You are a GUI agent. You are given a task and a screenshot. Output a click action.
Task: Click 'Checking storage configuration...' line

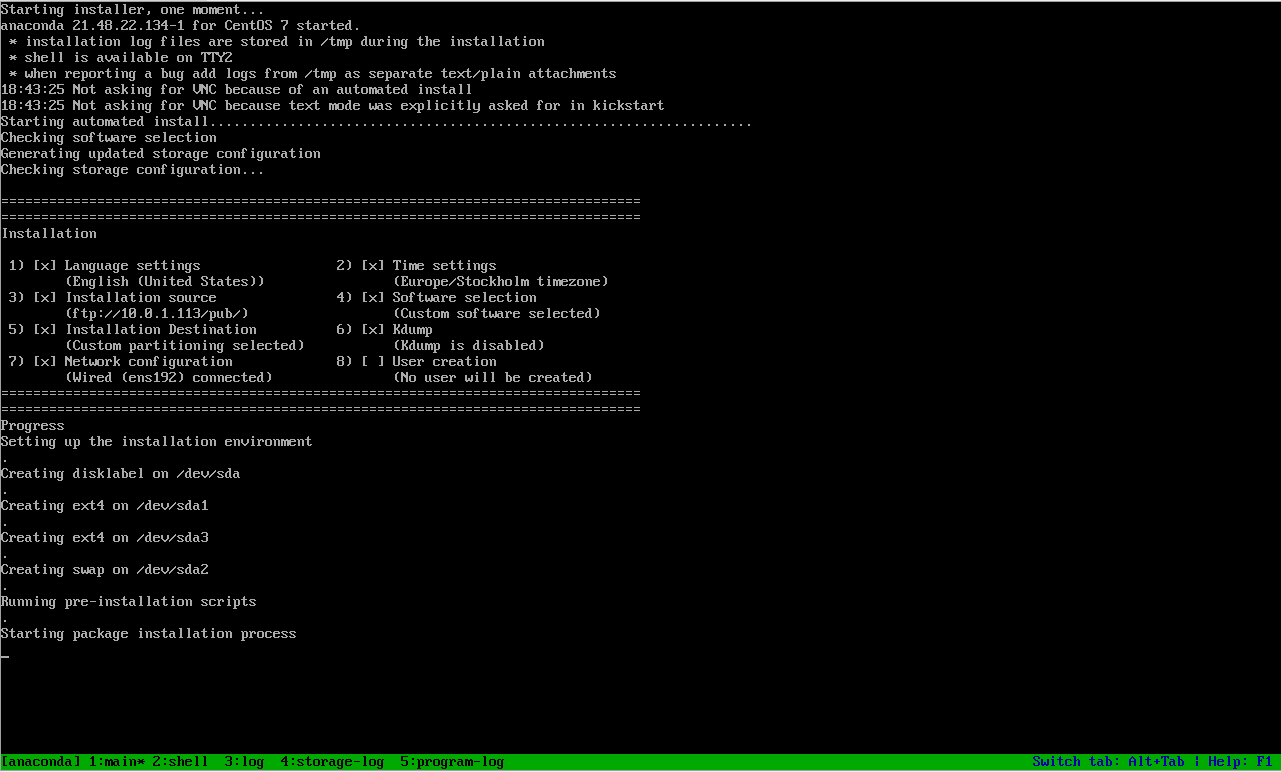click(x=132, y=170)
